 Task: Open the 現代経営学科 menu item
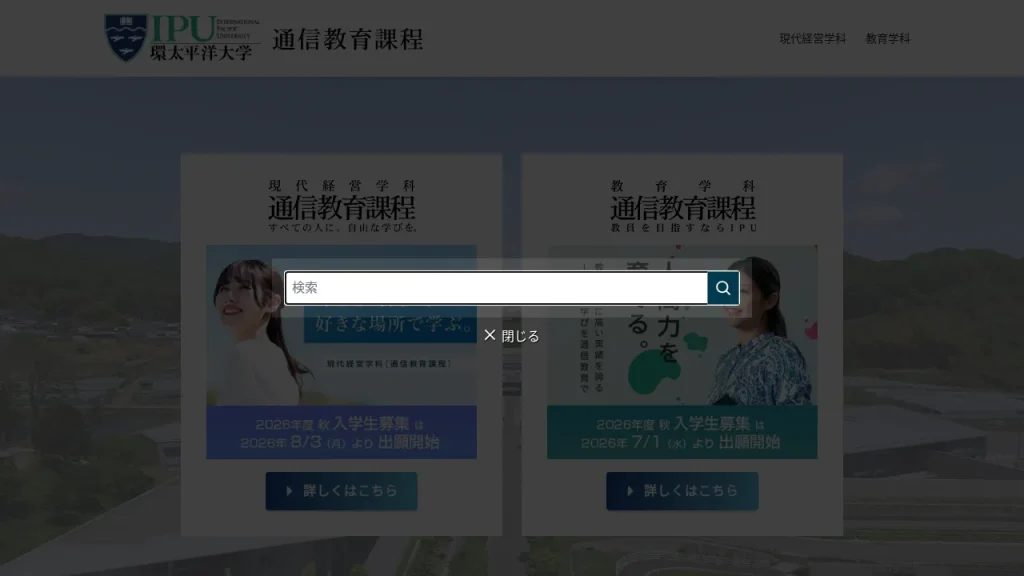pyautogui.click(x=812, y=39)
